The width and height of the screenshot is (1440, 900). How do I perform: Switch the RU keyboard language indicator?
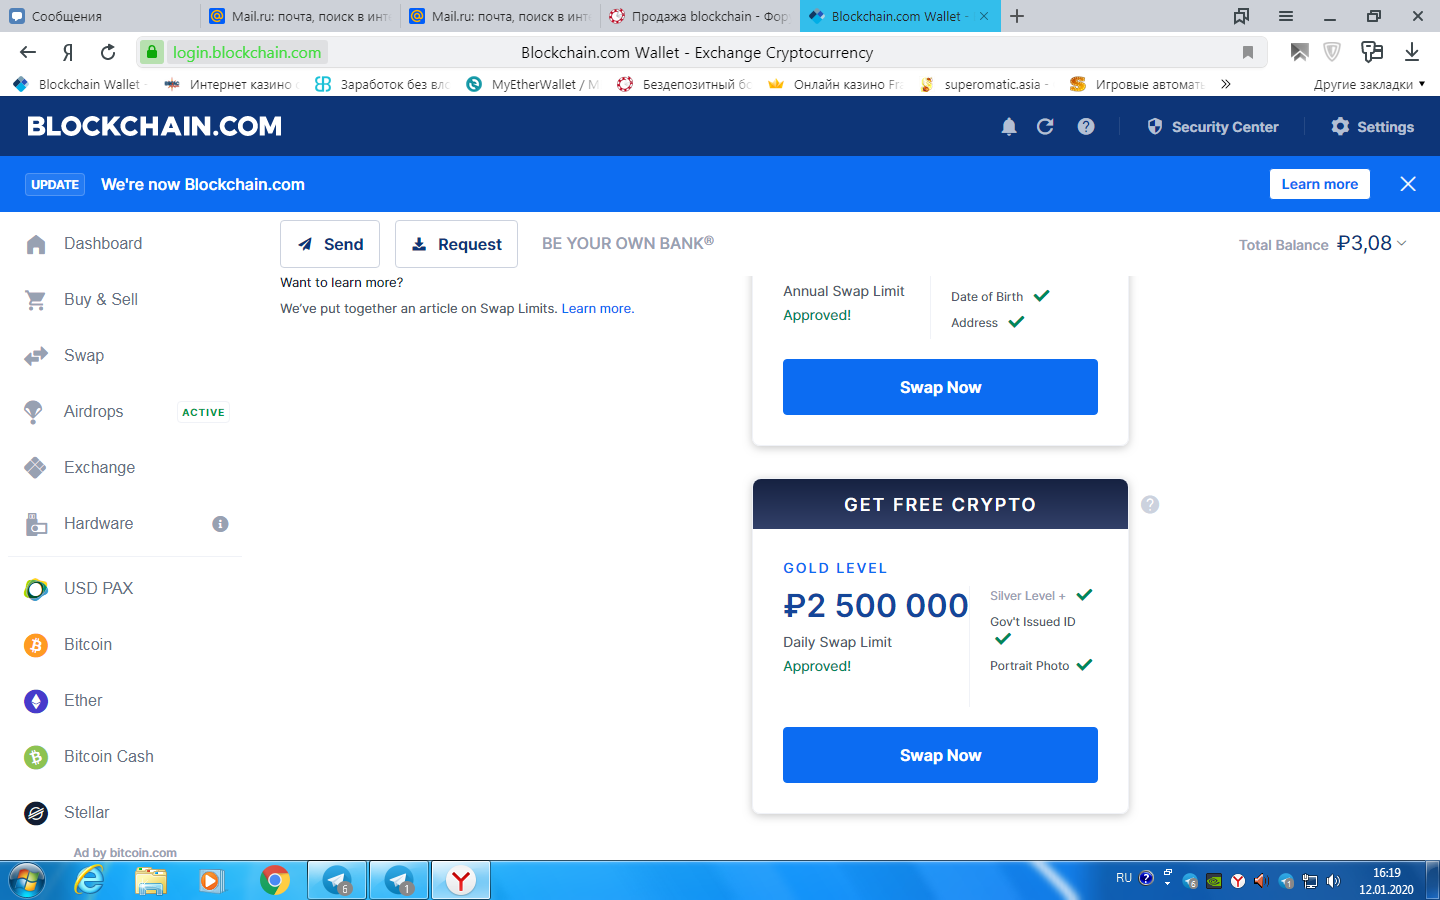click(x=1124, y=878)
